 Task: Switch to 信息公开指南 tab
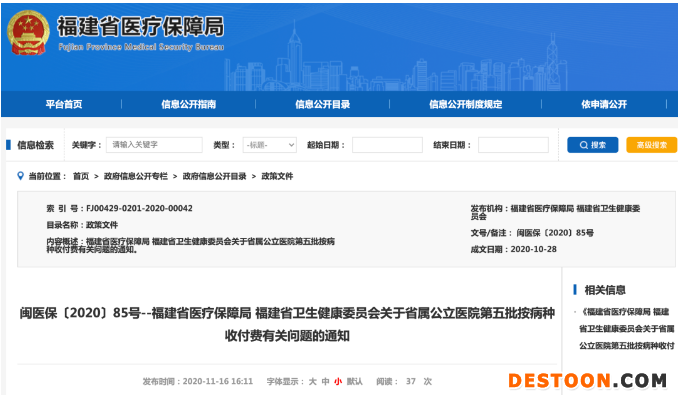coord(189,104)
